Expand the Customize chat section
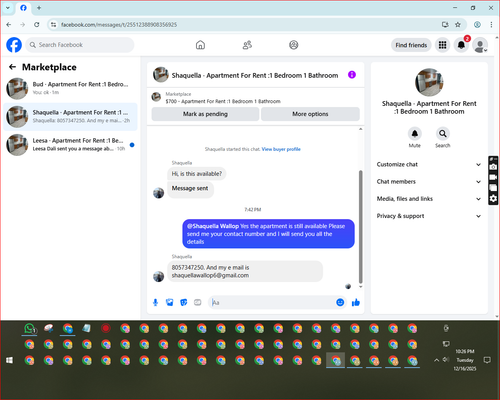Viewport: 500px width, 400px height. tap(429, 164)
